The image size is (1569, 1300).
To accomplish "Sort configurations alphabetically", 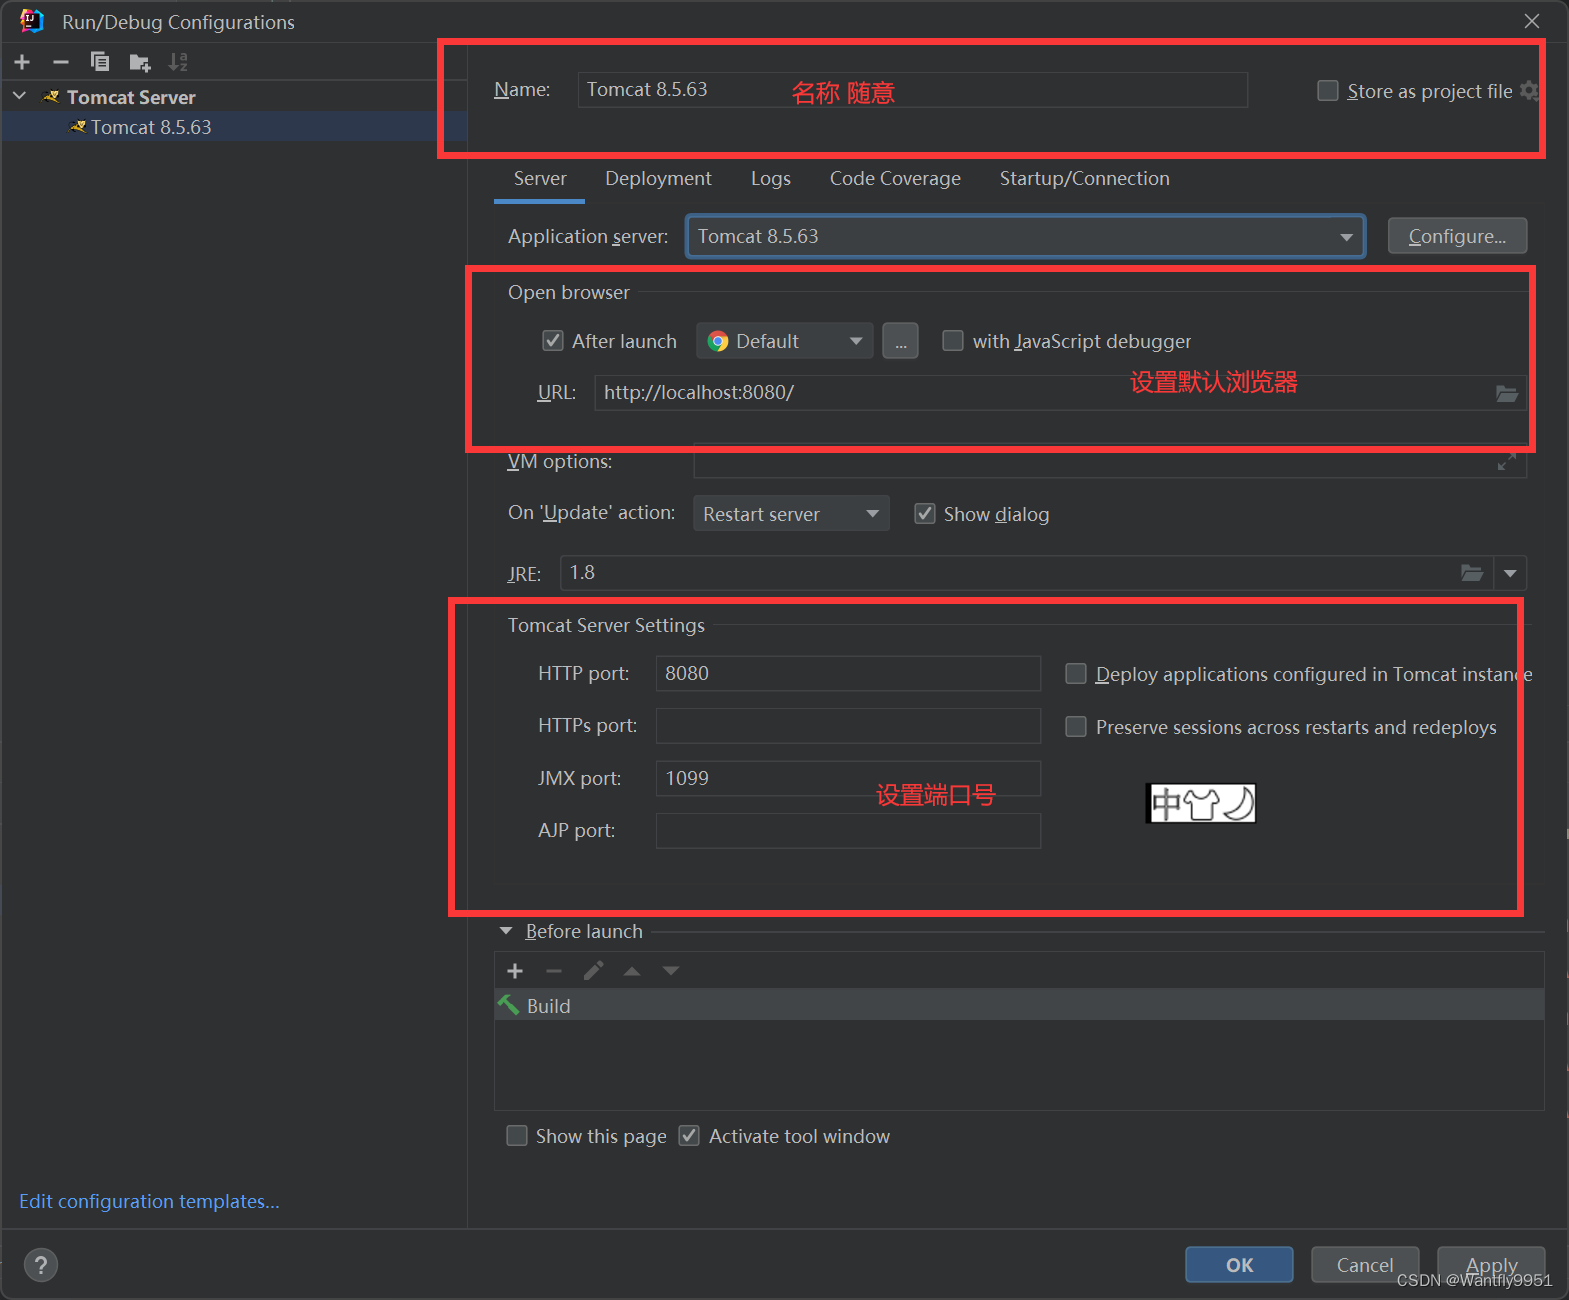I will pyautogui.click(x=178, y=62).
